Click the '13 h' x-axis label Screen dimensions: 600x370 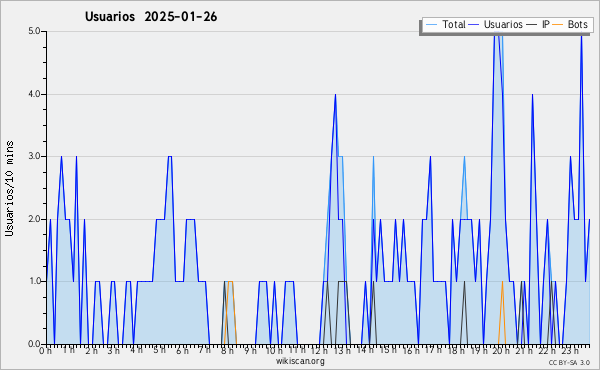342,351
